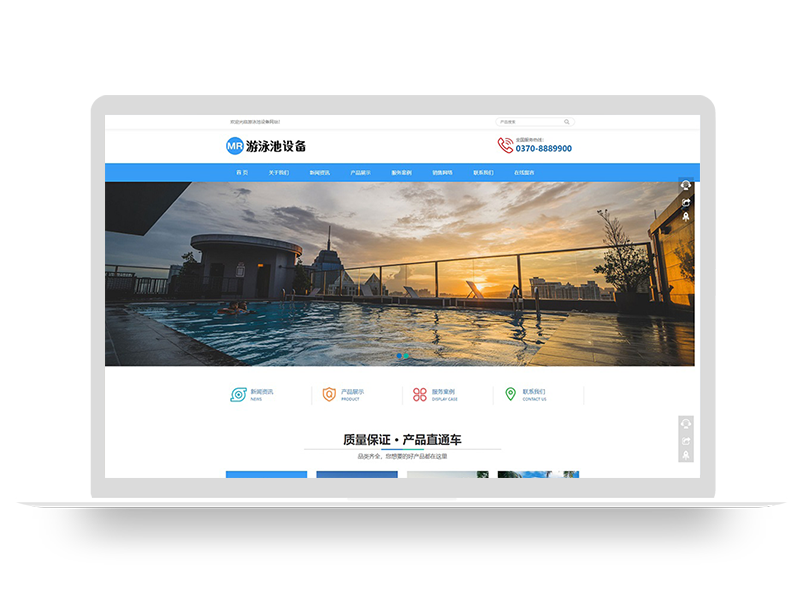The width and height of the screenshot is (800, 600).
Task: Click the 在线留言 link in navbar
Action: [x=522, y=171]
